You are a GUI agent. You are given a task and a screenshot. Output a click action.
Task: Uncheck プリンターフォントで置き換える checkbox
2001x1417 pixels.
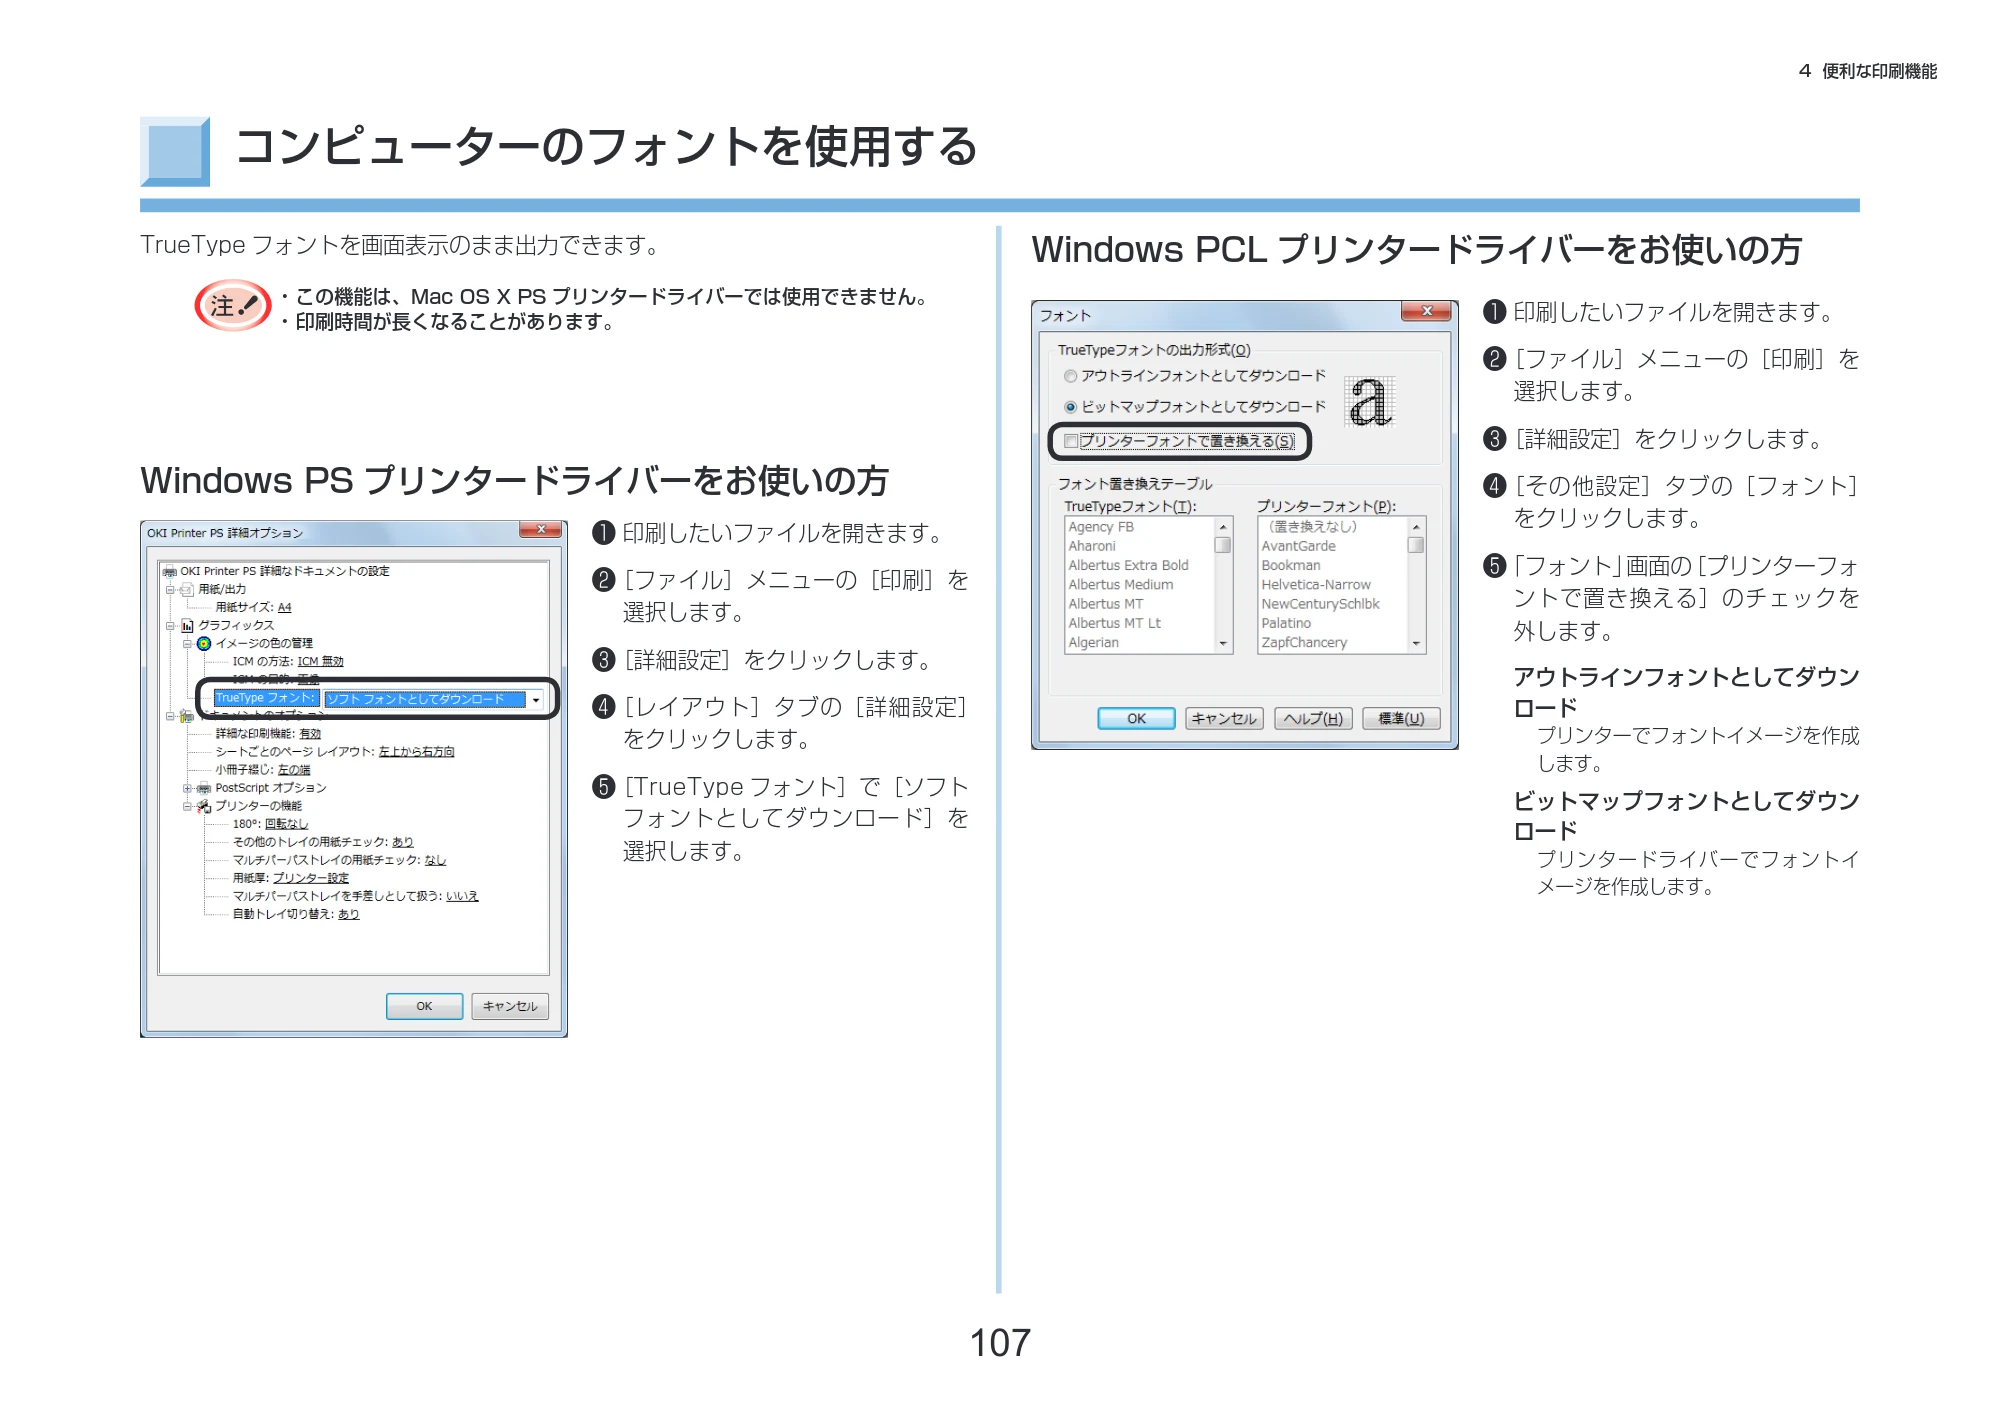coord(1071,441)
